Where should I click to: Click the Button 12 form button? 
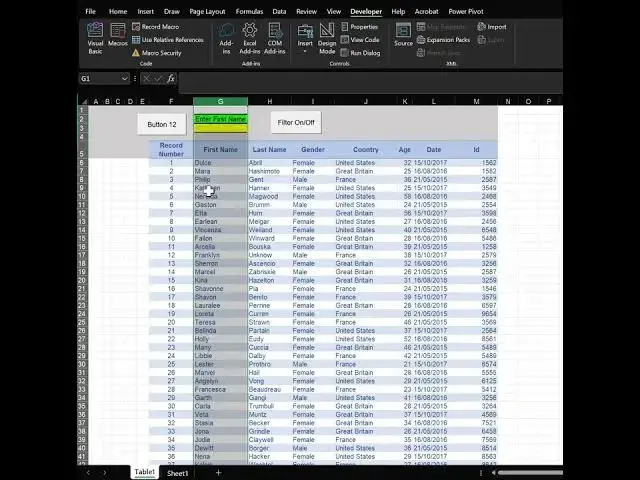click(x=162, y=124)
